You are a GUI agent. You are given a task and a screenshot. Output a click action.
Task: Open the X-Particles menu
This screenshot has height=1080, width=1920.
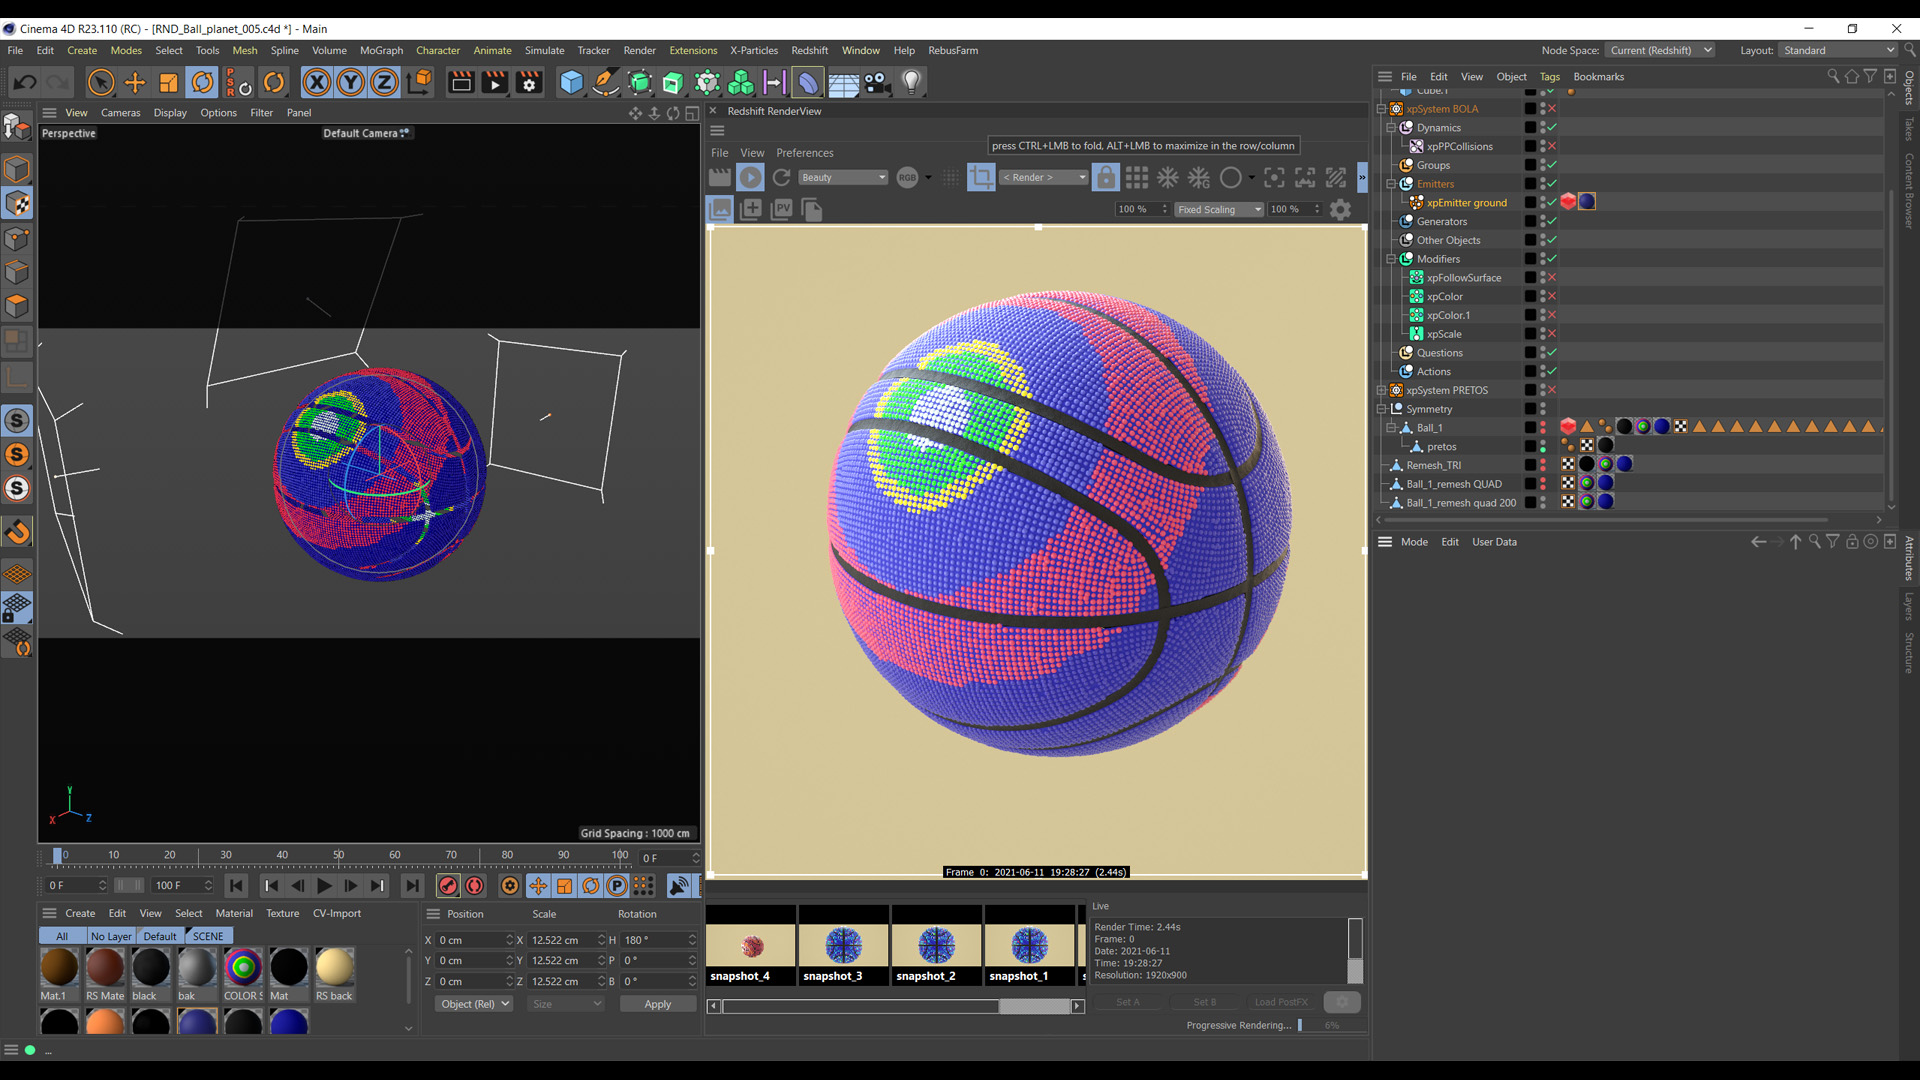[x=753, y=50]
